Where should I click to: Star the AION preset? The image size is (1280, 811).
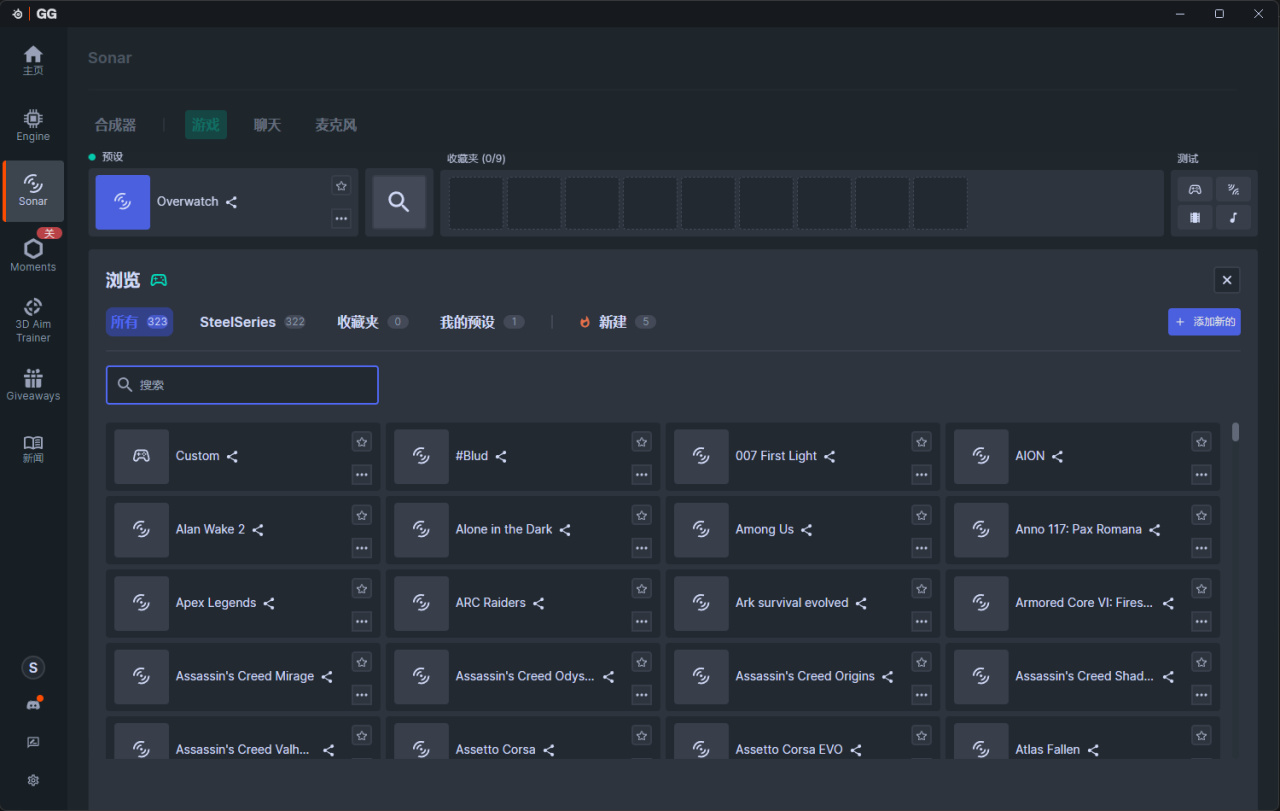coord(1202,441)
